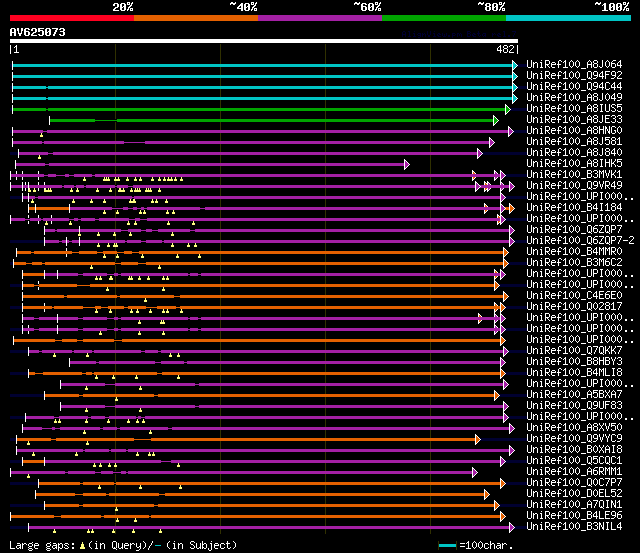Click the red 20% identity legend segment

pyautogui.click(x=72, y=18)
